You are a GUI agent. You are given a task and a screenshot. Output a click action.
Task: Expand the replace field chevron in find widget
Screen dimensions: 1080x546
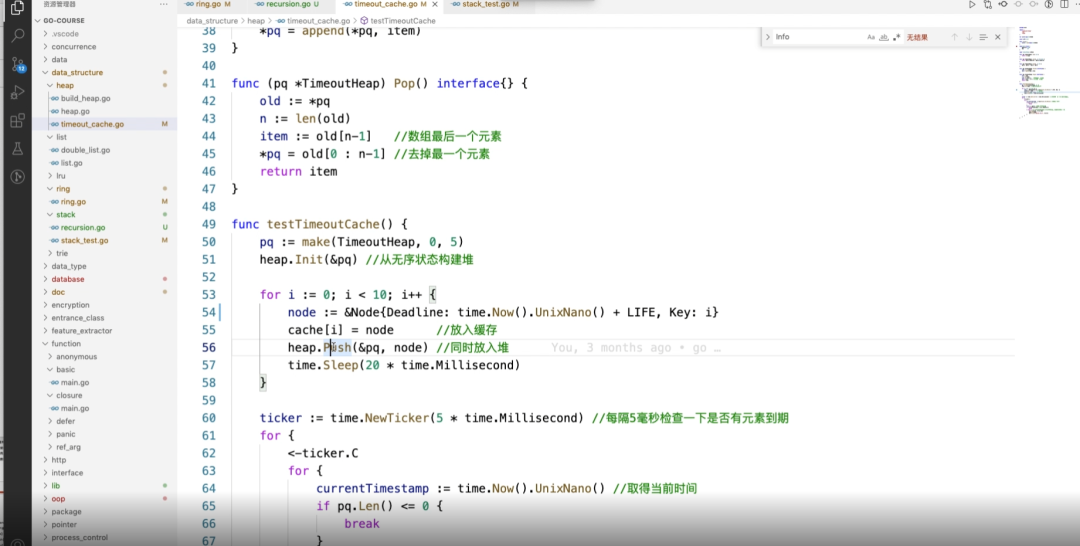[x=768, y=37]
